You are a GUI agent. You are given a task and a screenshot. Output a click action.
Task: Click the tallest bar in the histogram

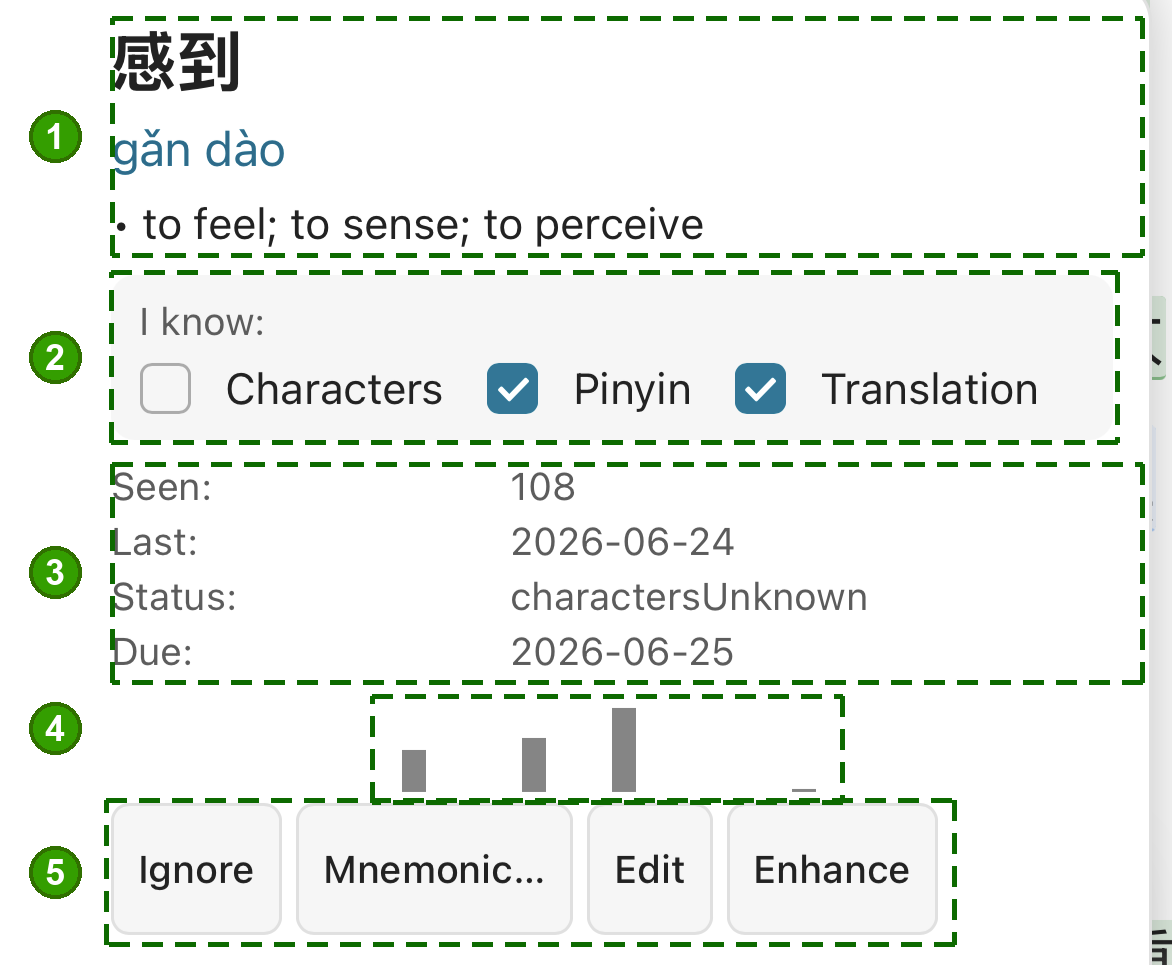pyautogui.click(x=623, y=750)
